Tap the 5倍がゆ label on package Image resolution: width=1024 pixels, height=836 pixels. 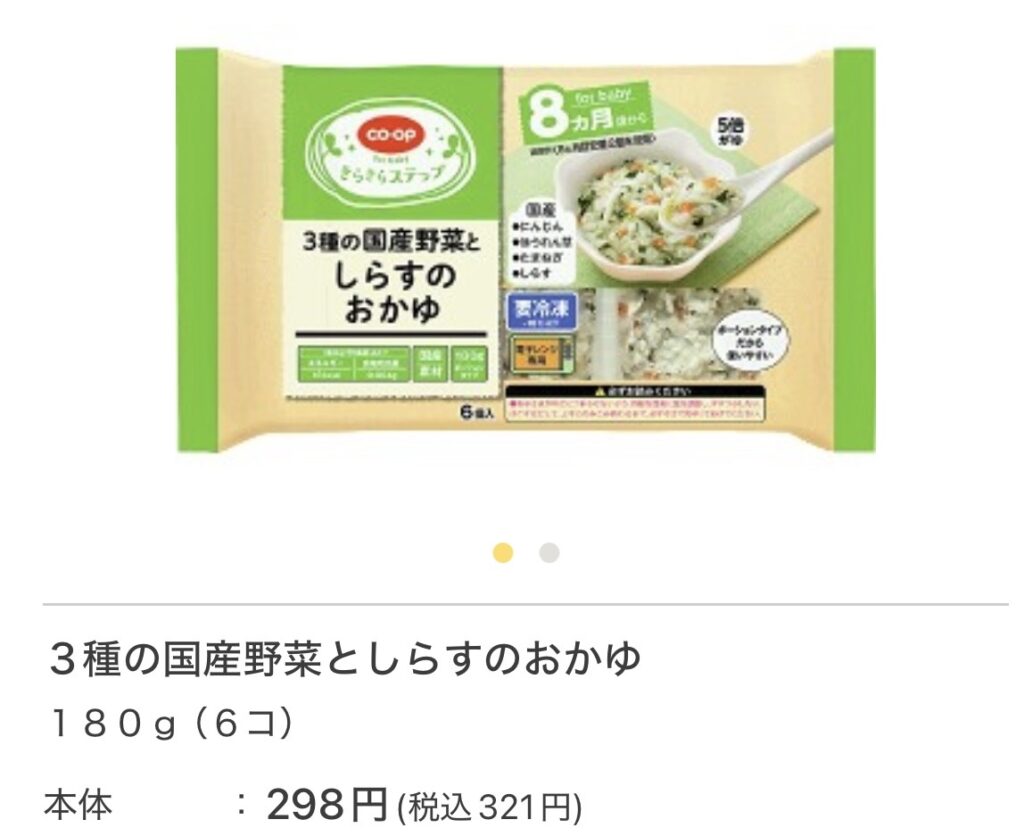pyautogui.click(x=730, y=133)
